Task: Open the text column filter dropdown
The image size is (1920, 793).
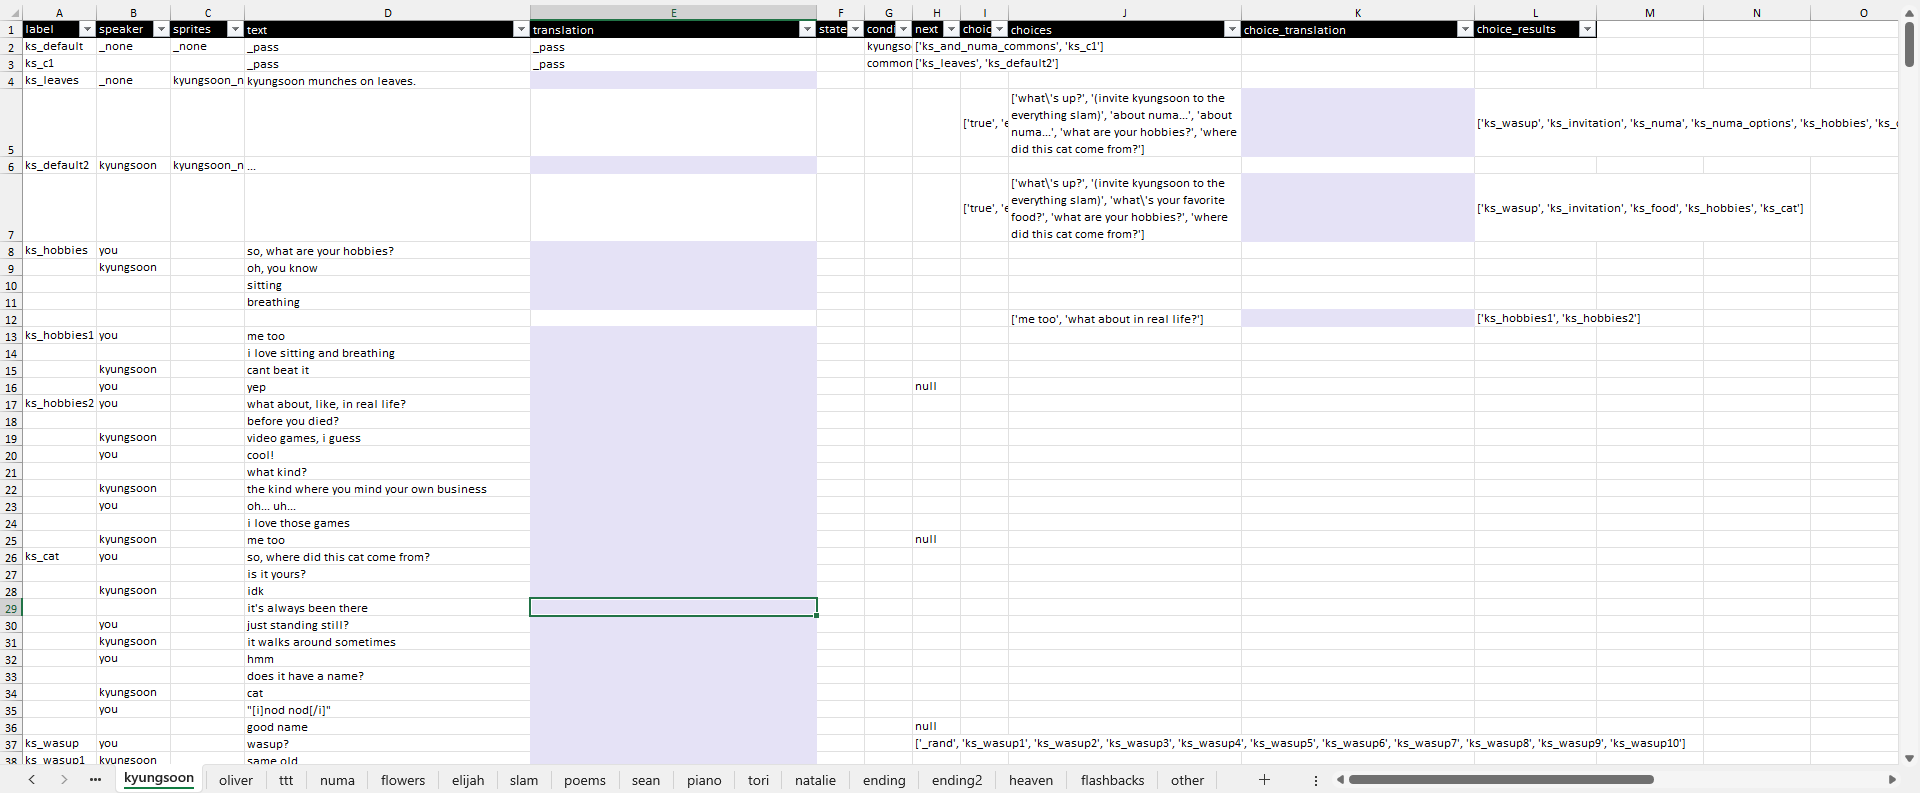Action: [520, 30]
